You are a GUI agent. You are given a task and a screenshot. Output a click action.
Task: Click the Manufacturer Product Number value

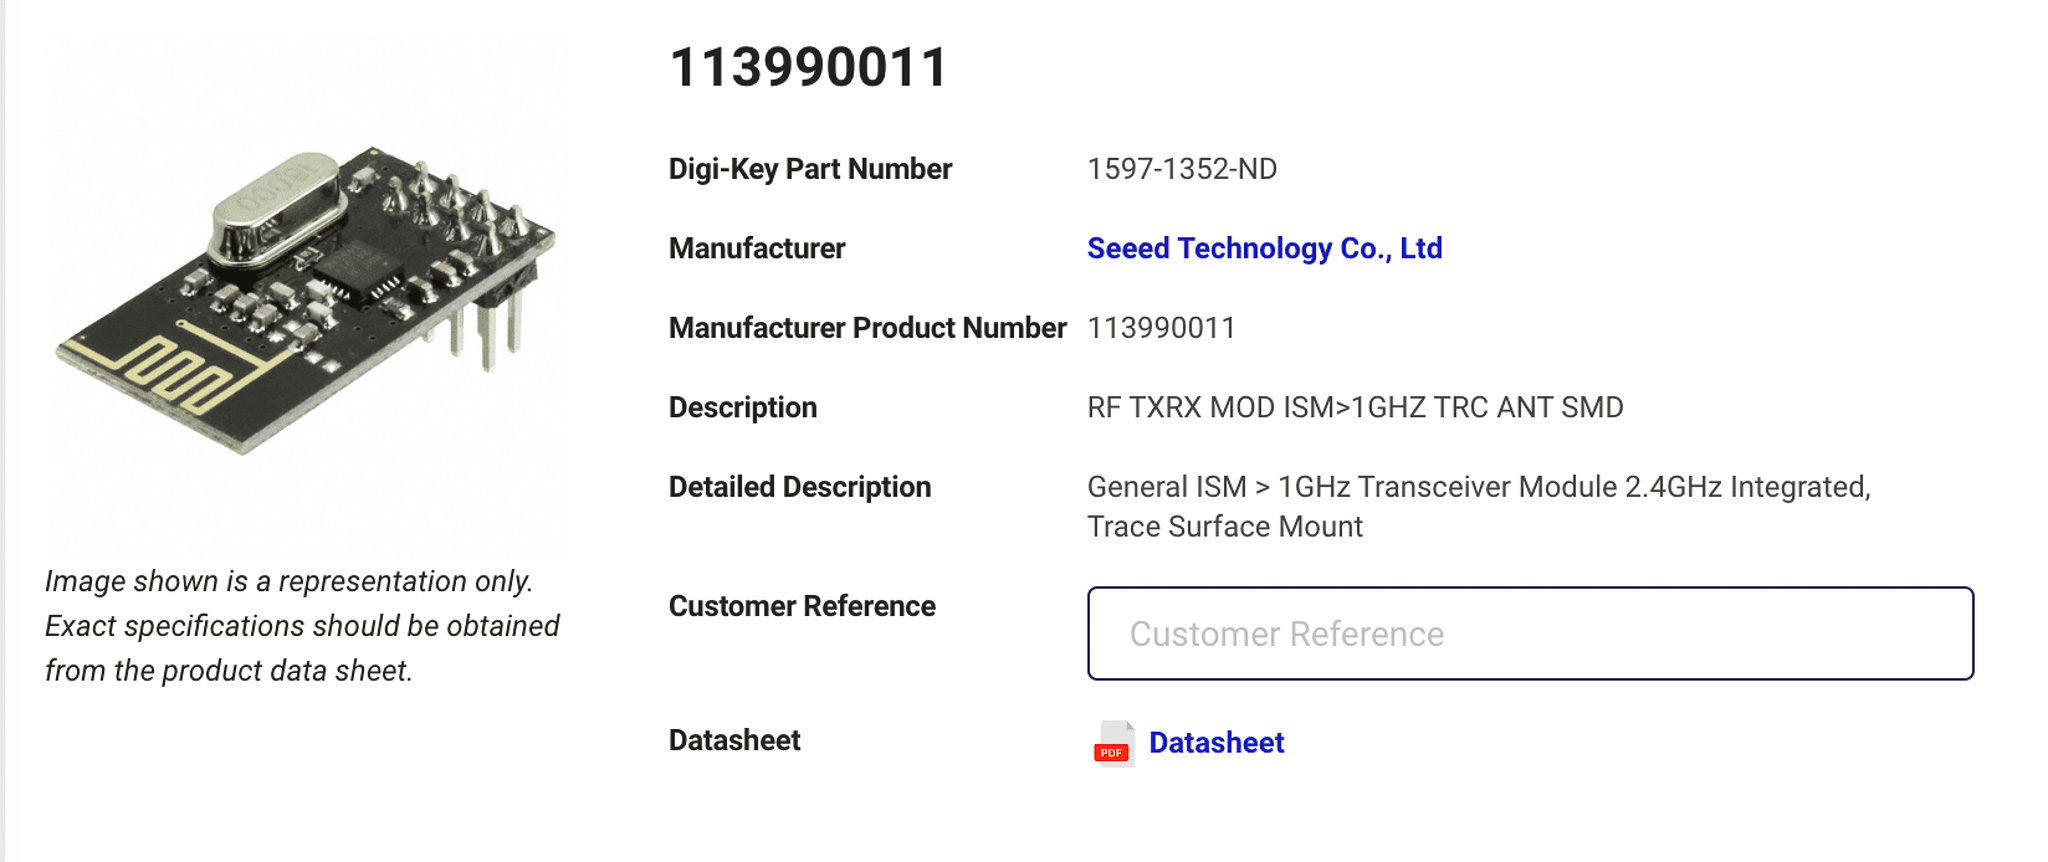coord(1161,328)
